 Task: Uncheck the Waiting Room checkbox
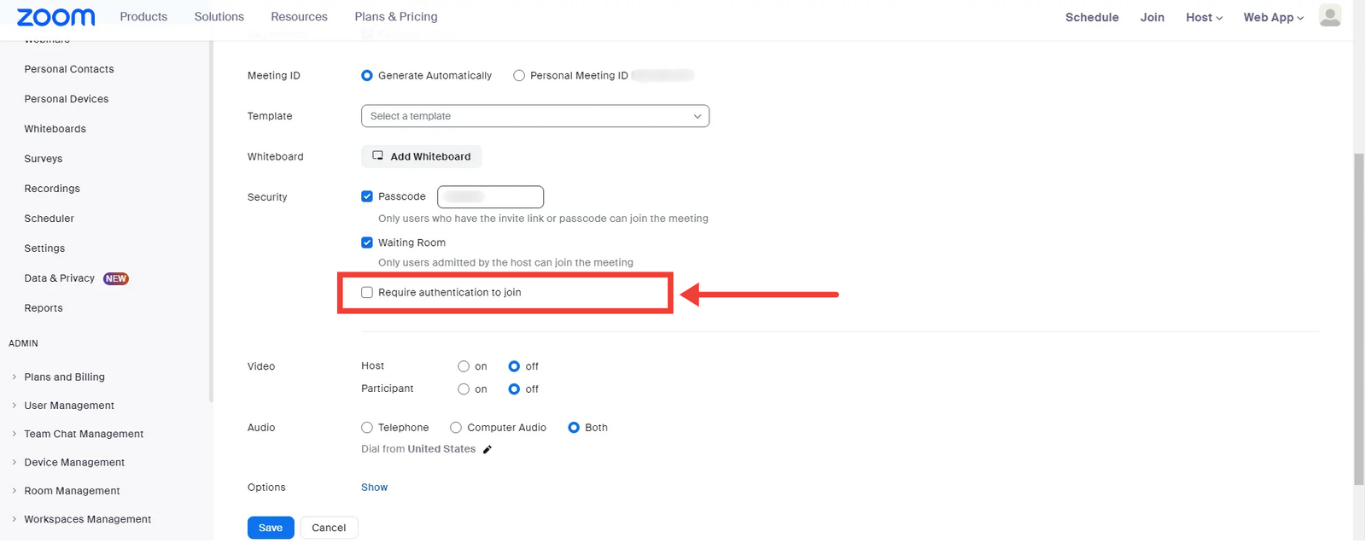click(x=367, y=243)
